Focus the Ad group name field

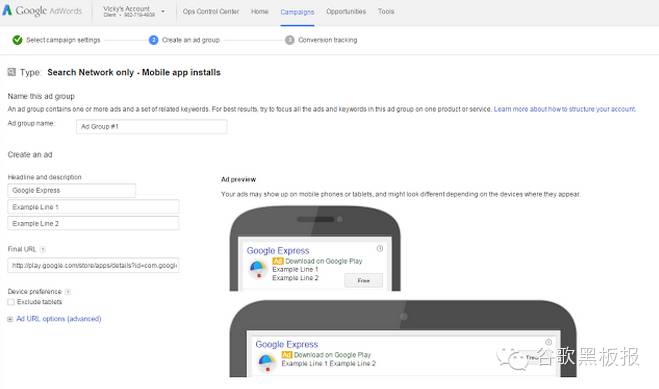tap(152, 126)
